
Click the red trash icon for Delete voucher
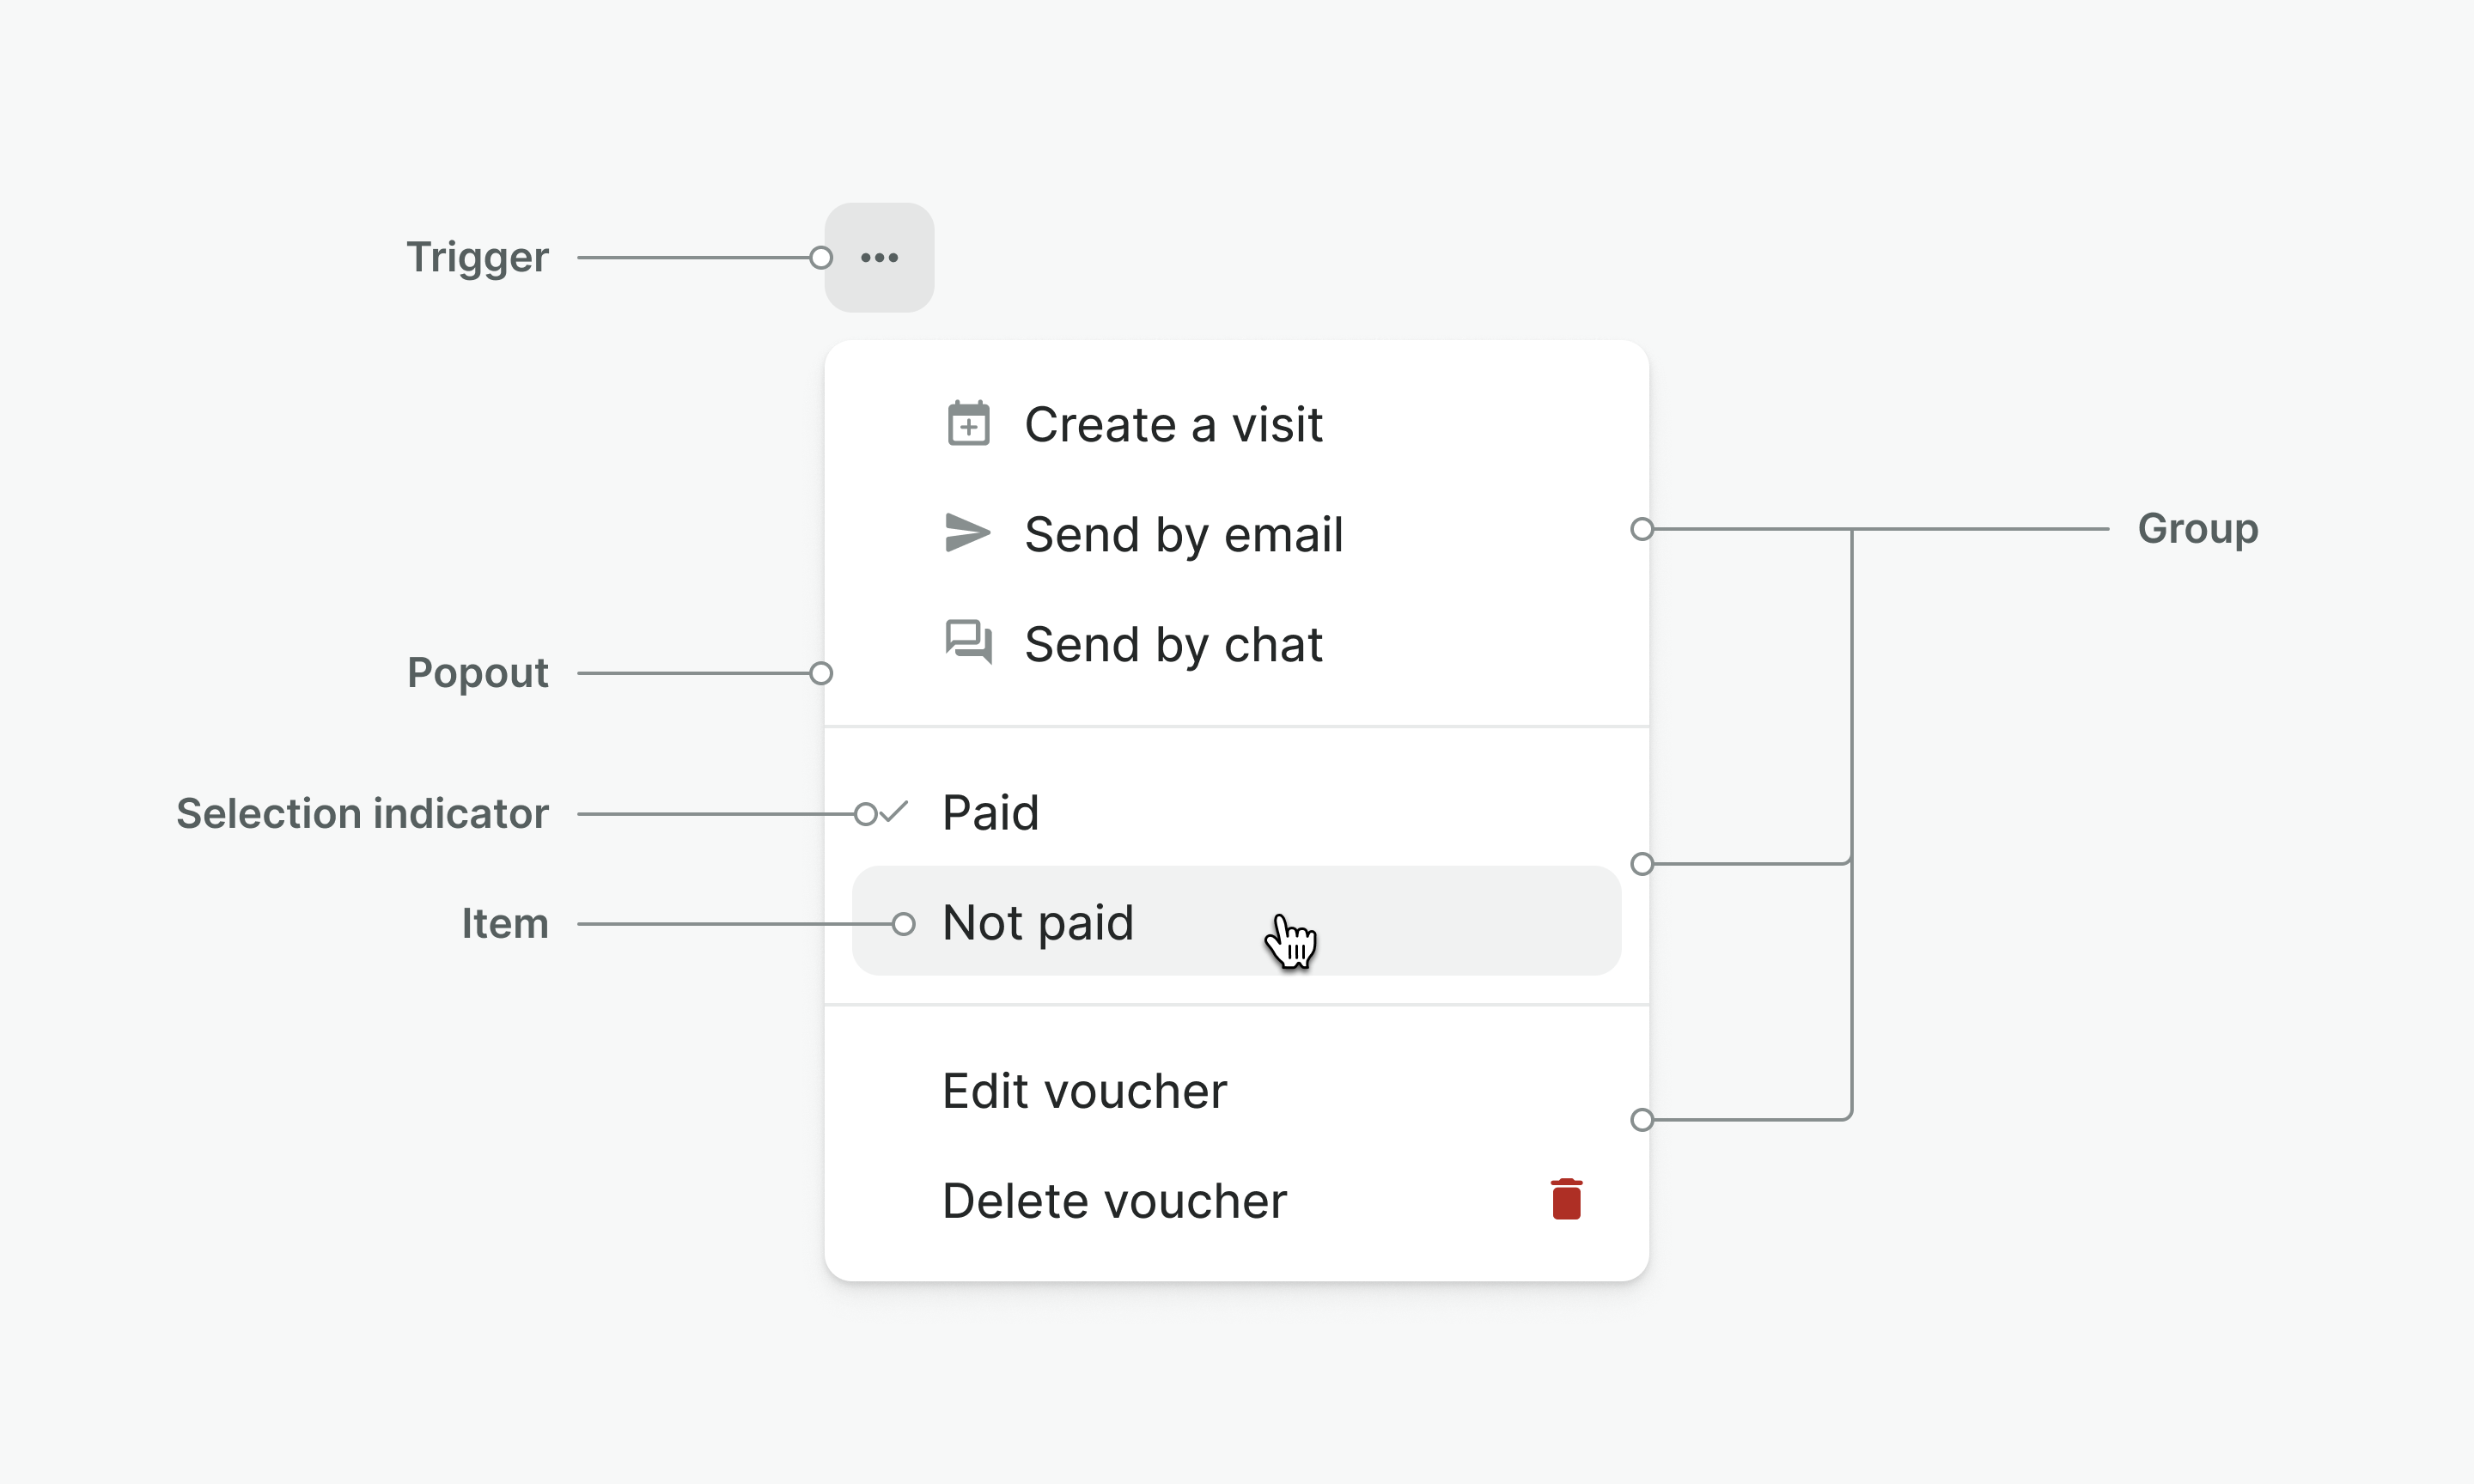1566,1198
